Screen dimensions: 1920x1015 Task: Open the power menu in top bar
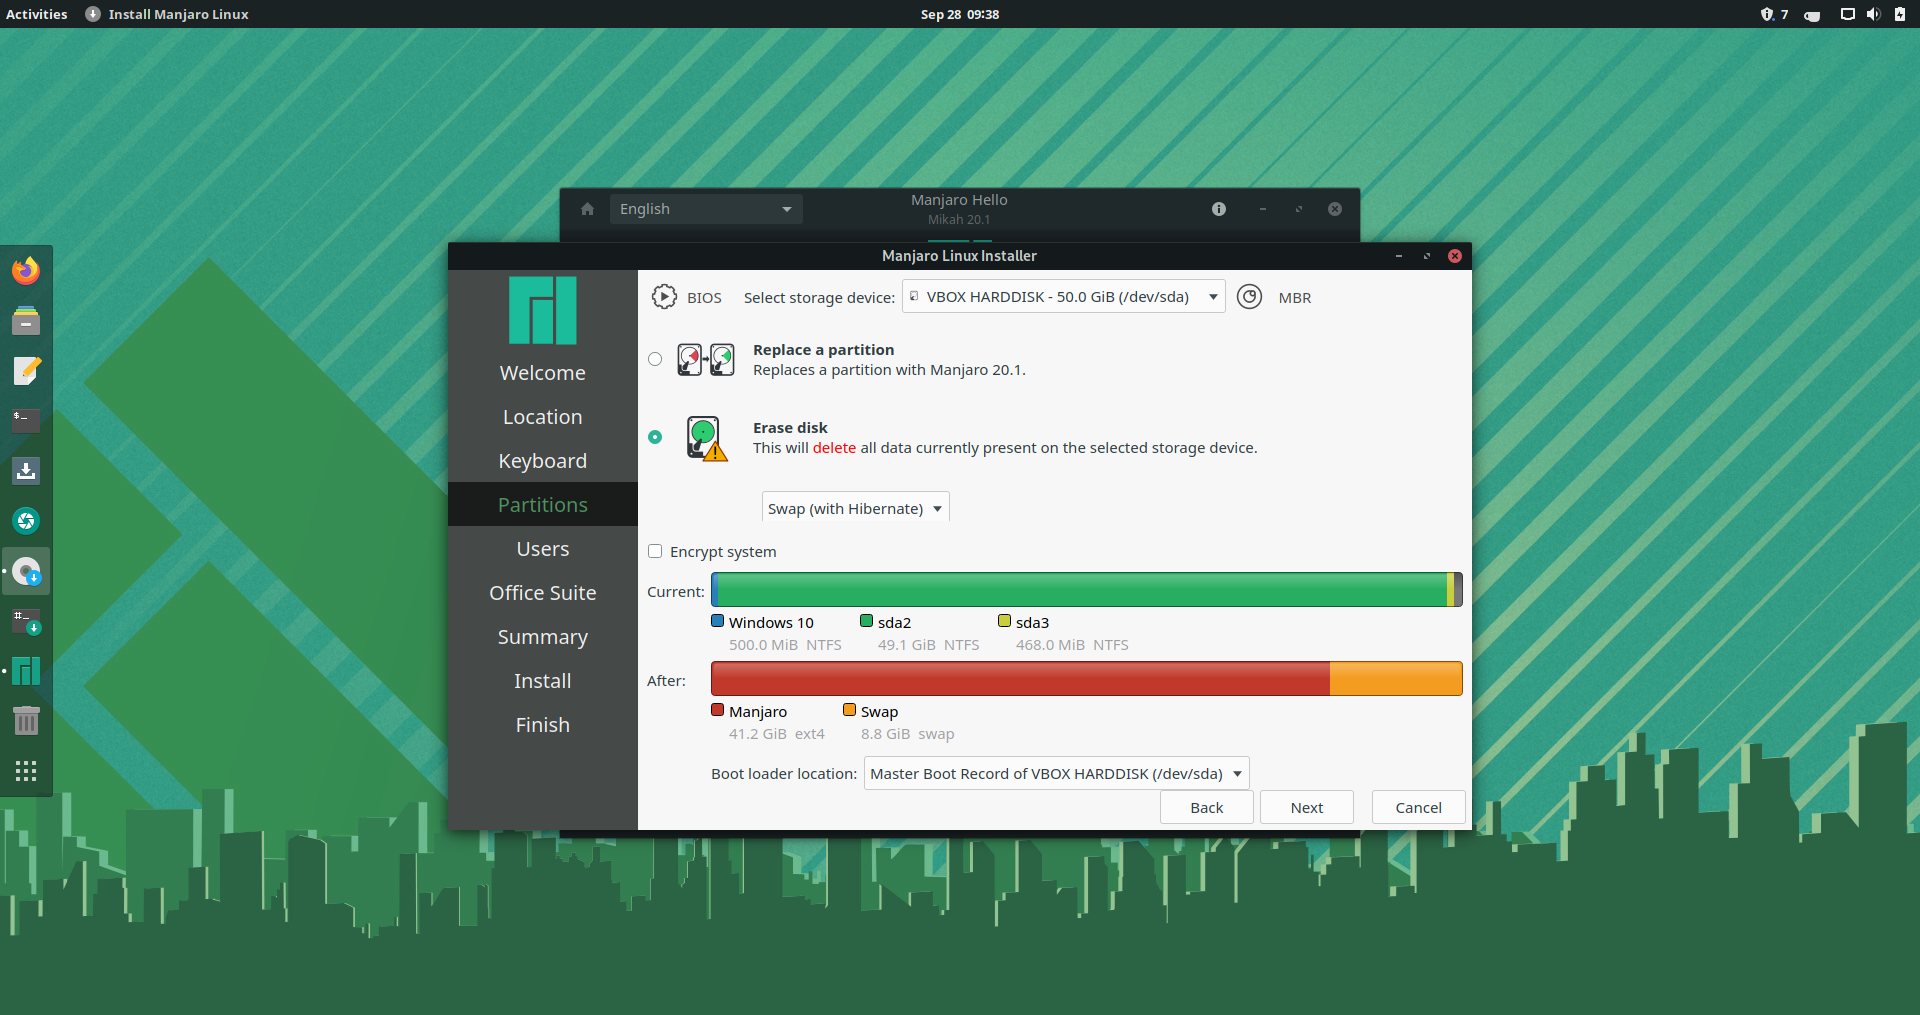click(1900, 14)
